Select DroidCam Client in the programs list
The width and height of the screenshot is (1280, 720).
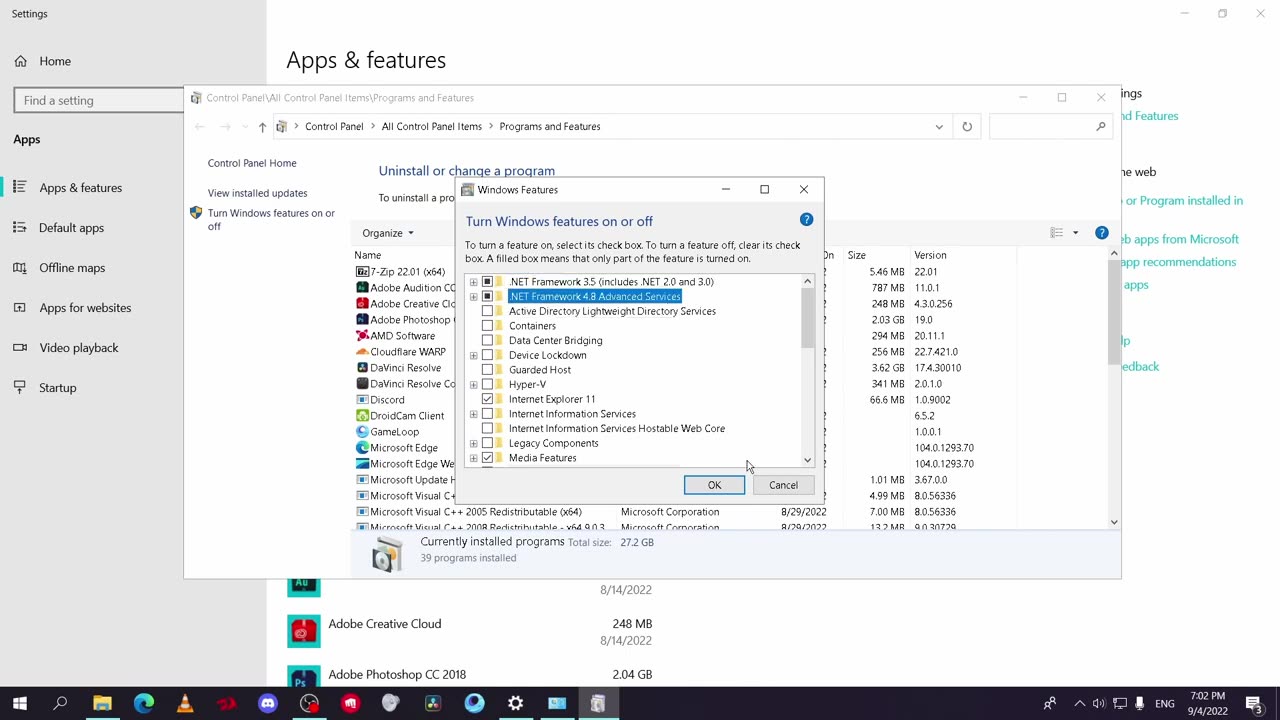coord(405,416)
